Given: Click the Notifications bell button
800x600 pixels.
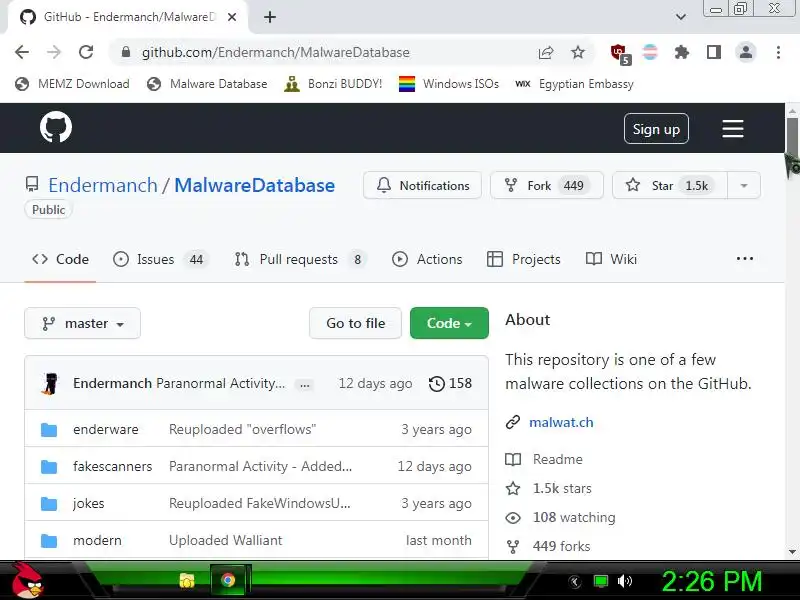Looking at the screenshot, I should tap(422, 185).
